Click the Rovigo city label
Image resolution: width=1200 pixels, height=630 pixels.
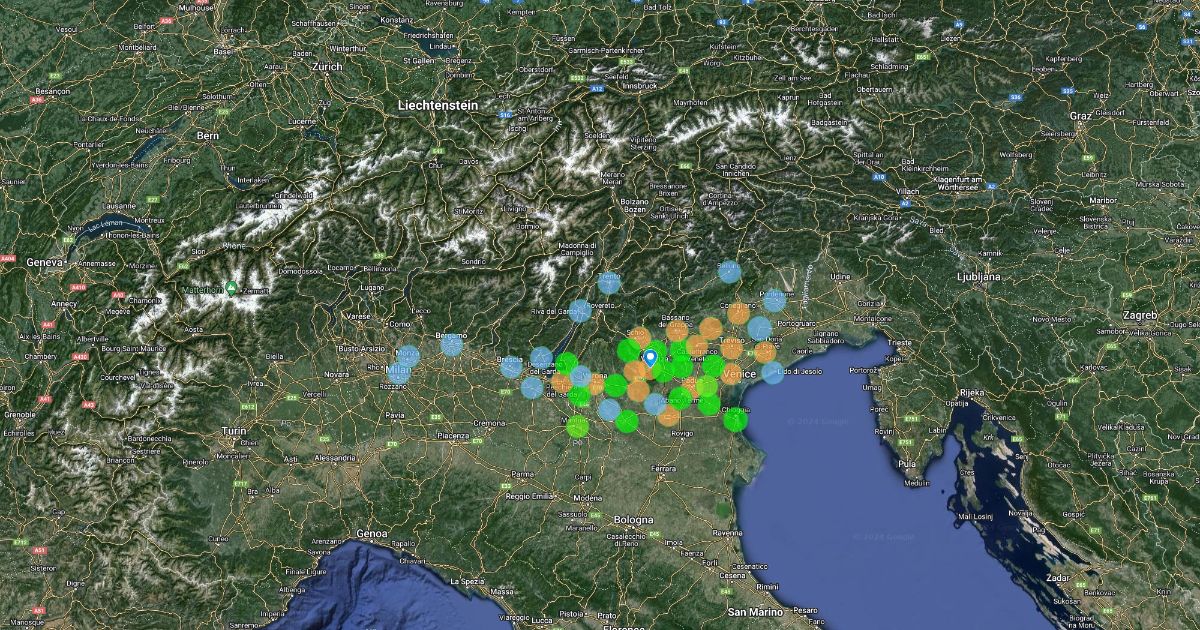pyautogui.click(x=682, y=433)
